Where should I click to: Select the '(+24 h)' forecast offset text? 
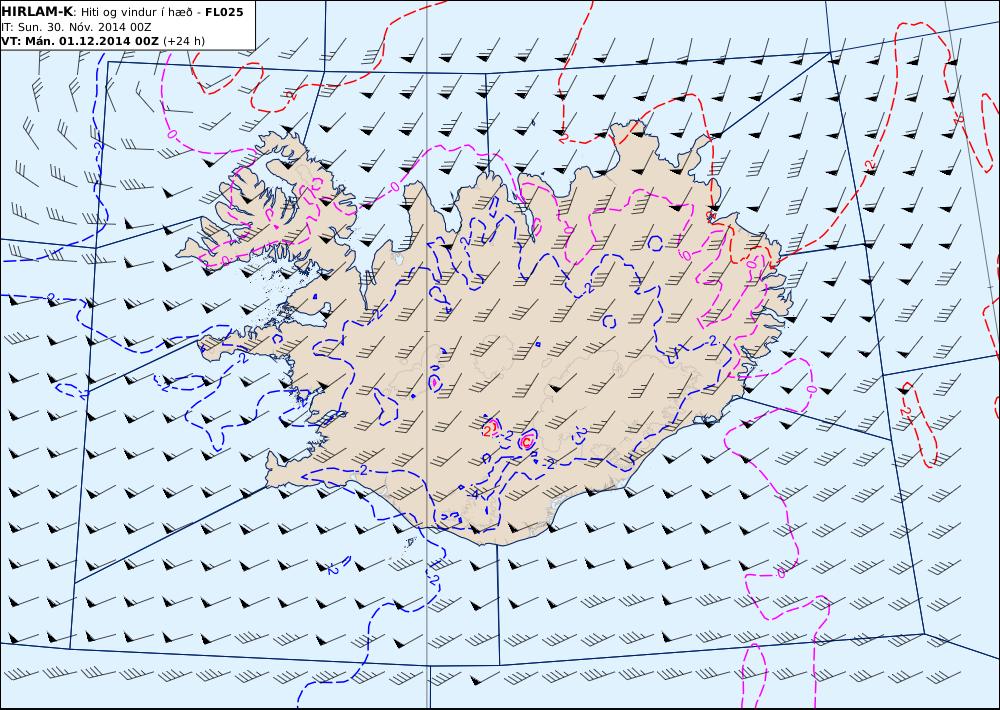tap(184, 41)
